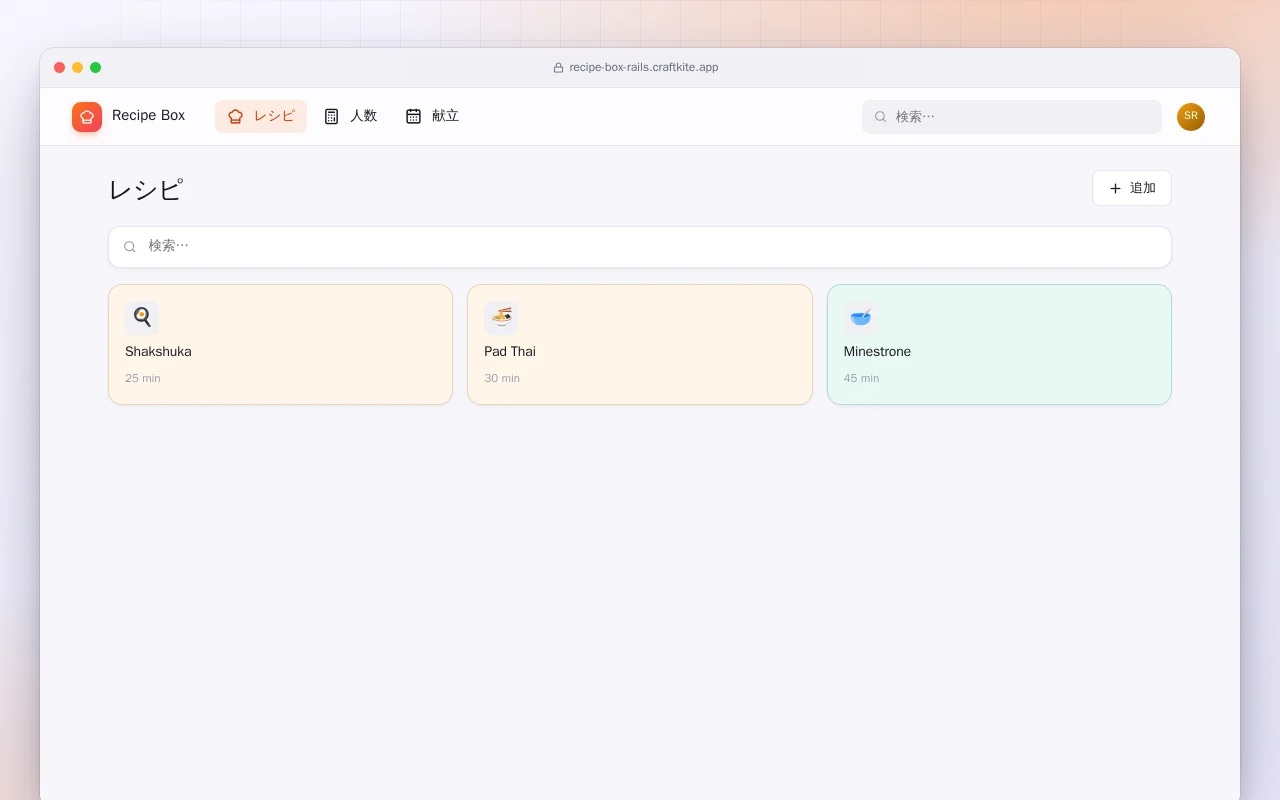1280x800 pixels.
Task: Focus the recipe list search field
Action: coord(640,247)
